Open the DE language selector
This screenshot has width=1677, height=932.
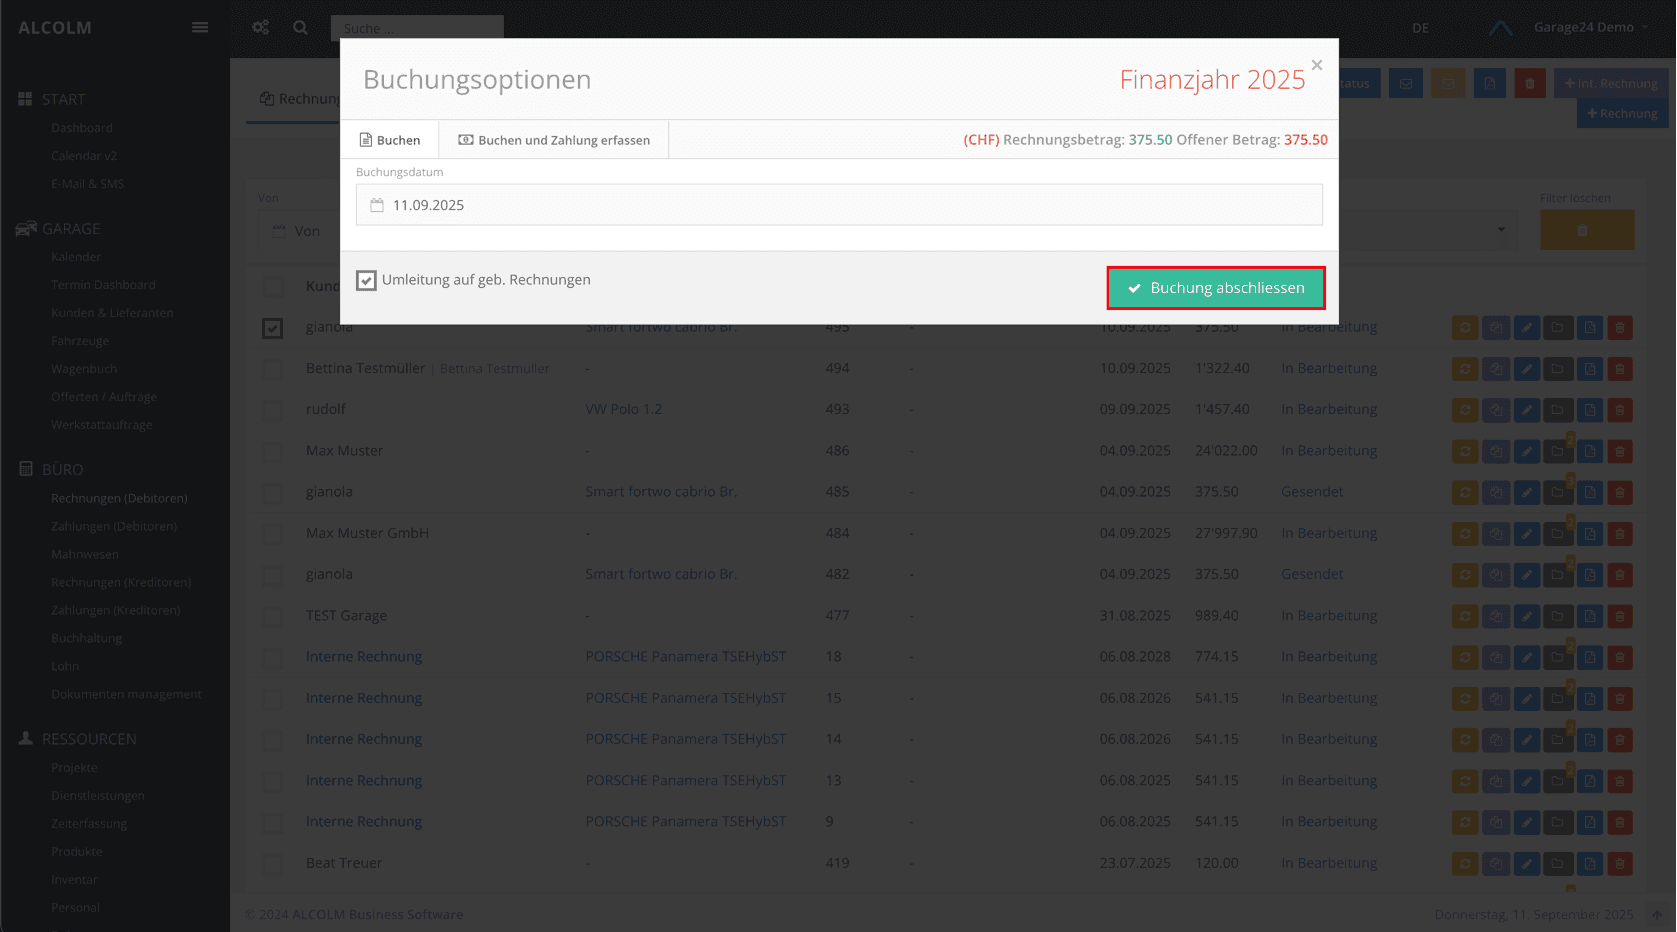(1420, 28)
